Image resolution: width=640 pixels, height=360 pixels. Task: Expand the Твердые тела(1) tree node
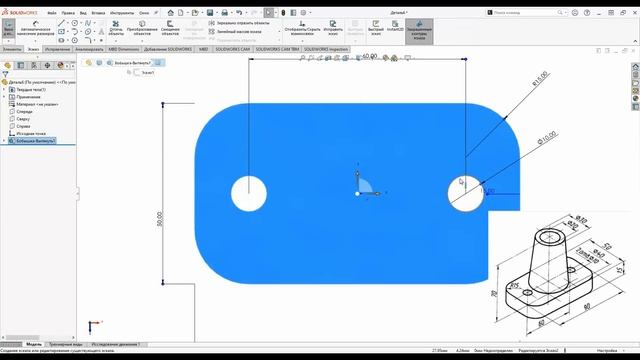[4, 89]
